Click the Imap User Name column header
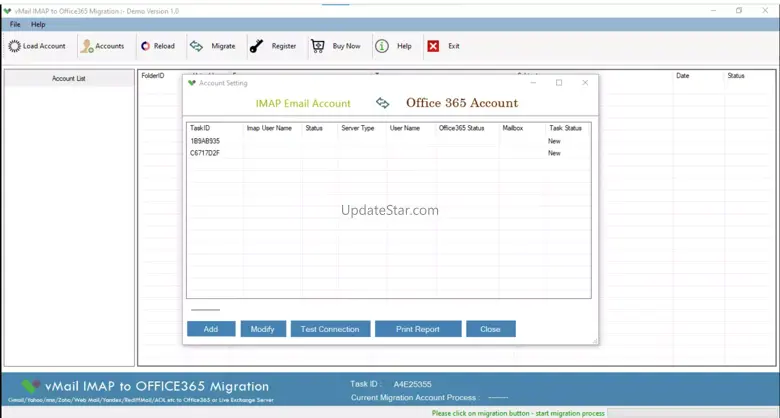Image resolution: width=780 pixels, height=418 pixels. (x=269, y=128)
